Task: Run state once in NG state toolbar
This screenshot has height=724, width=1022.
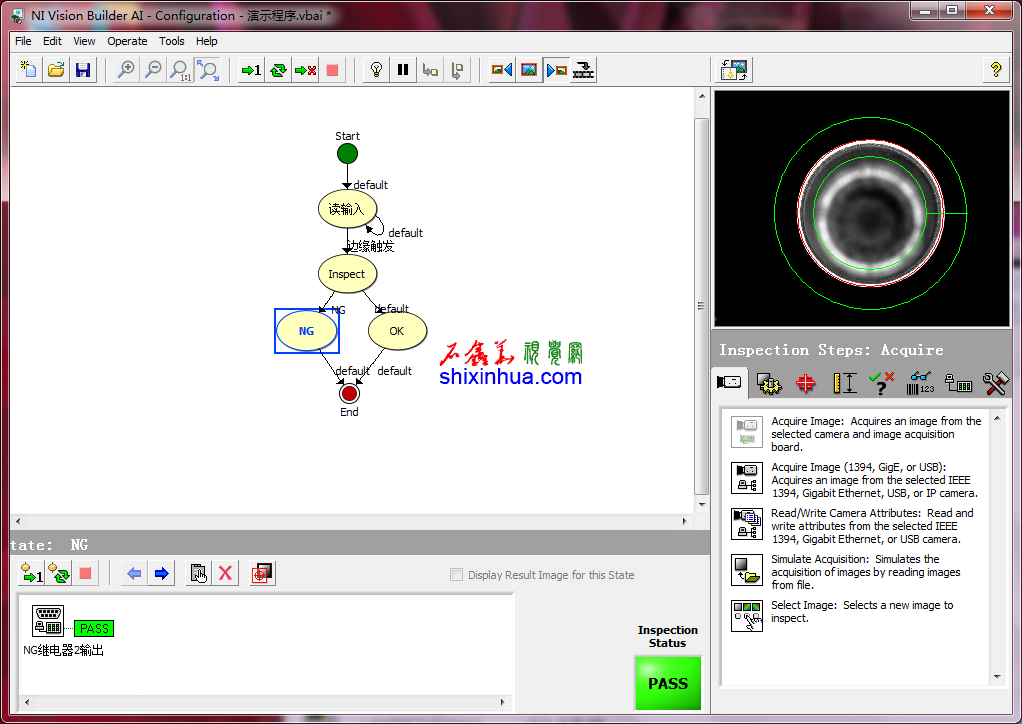Action: click(x=32, y=573)
